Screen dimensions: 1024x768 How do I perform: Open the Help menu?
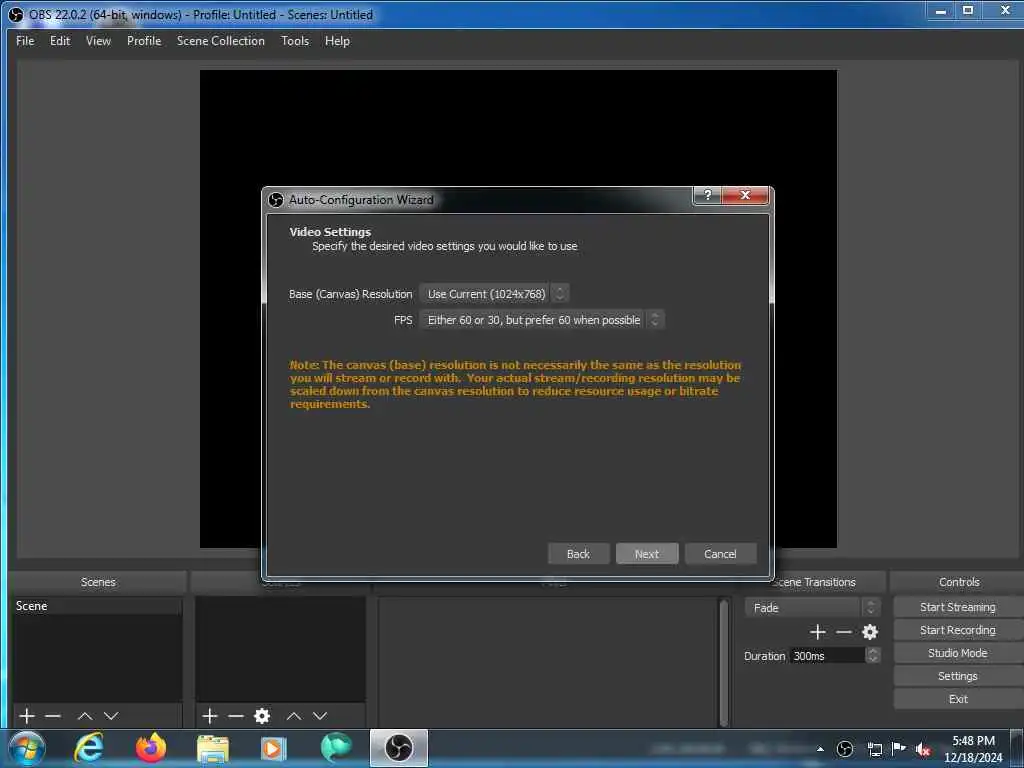(338, 41)
